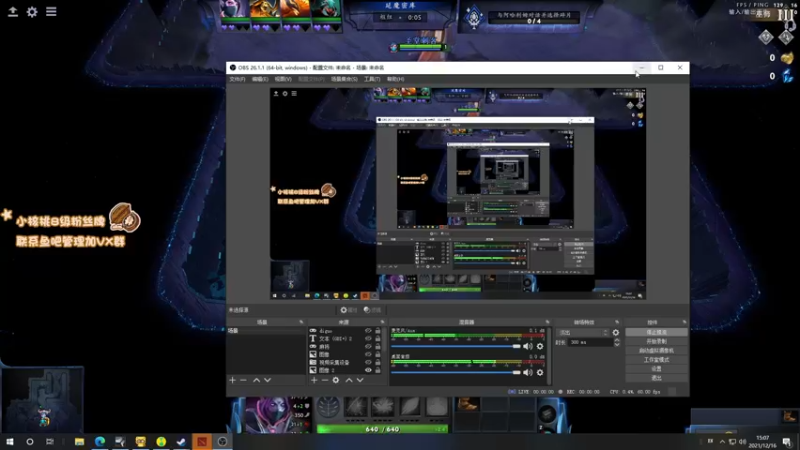
Task: Open the 淡出 transition type dropdown
Action: coord(583,333)
